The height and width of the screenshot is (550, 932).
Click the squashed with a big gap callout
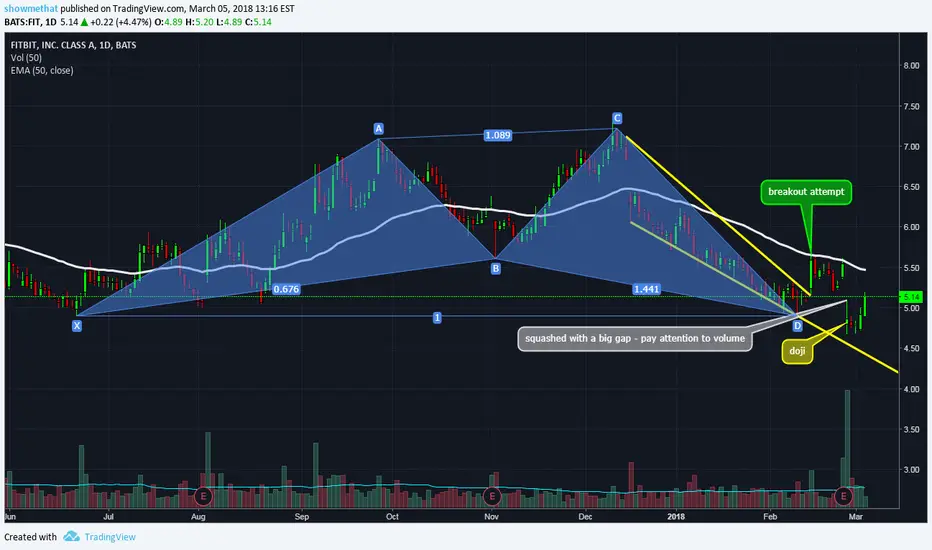tap(635, 338)
